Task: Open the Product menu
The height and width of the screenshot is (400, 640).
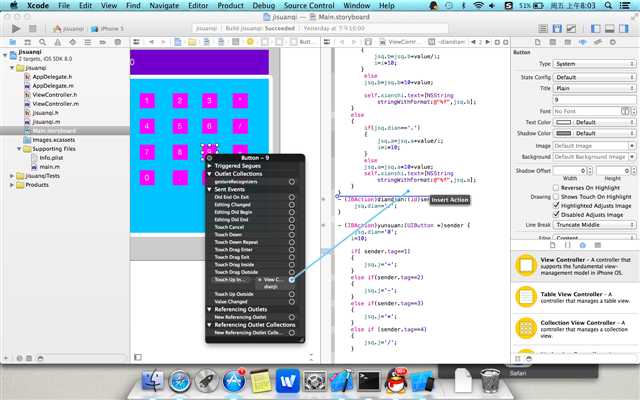Action: (230, 5)
